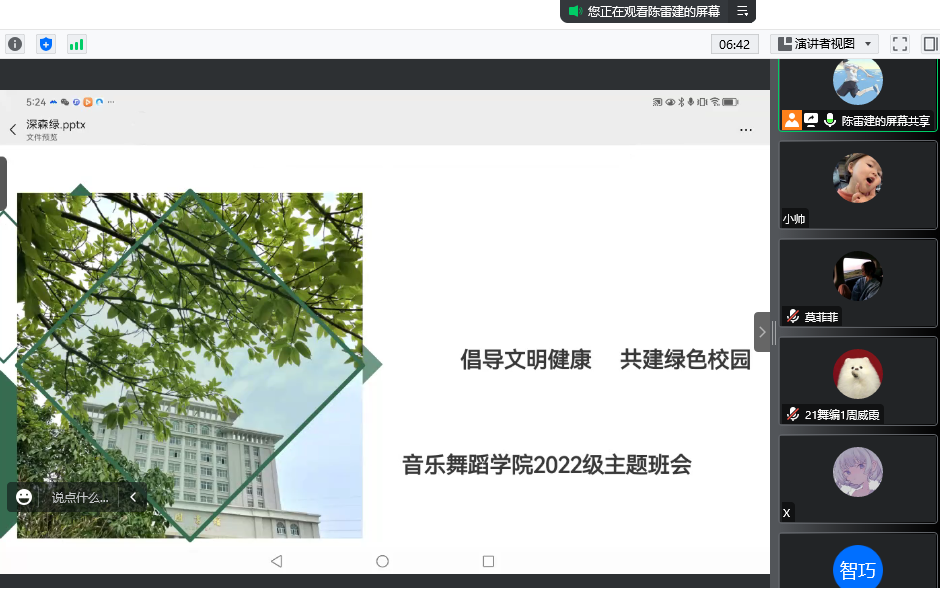
Task: Select participant X anime avatar
Action: (x=858, y=472)
